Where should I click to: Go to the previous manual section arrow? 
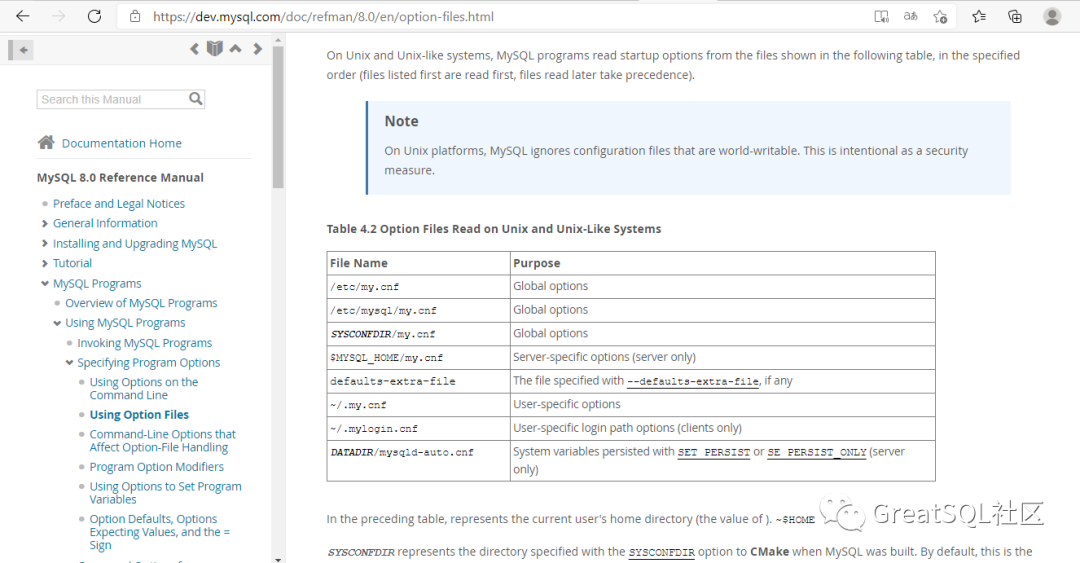coord(194,49)
